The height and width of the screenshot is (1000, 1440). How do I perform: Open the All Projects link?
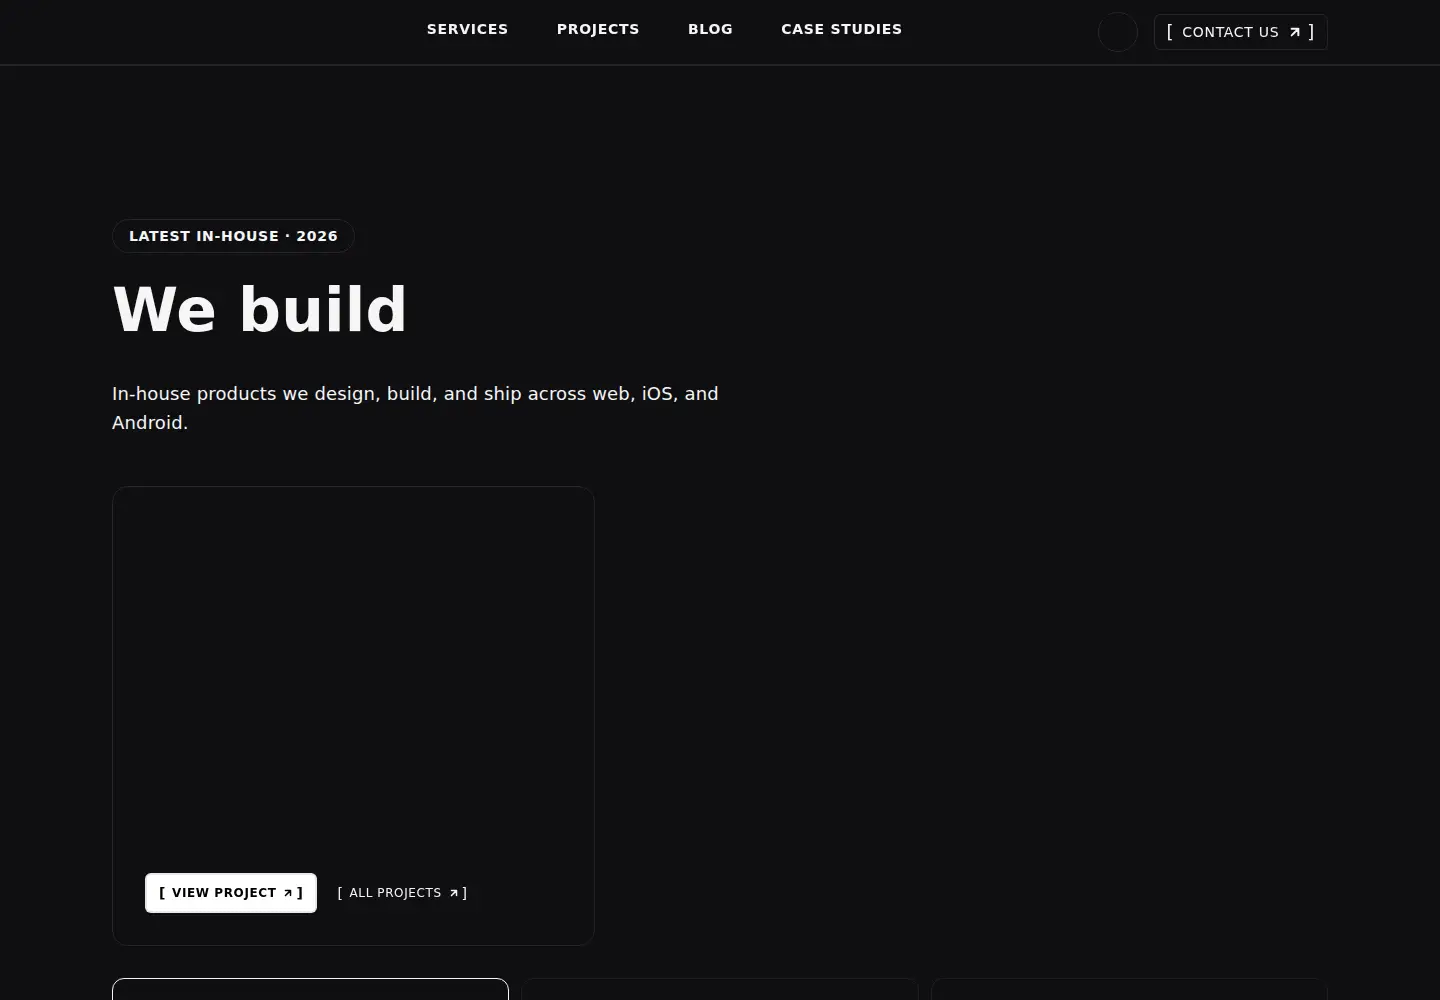coord(402,893)
